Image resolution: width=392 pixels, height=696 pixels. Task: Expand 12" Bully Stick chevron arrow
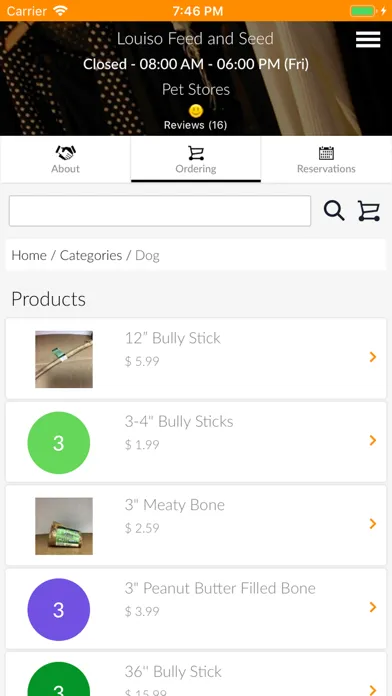(373, 357)
